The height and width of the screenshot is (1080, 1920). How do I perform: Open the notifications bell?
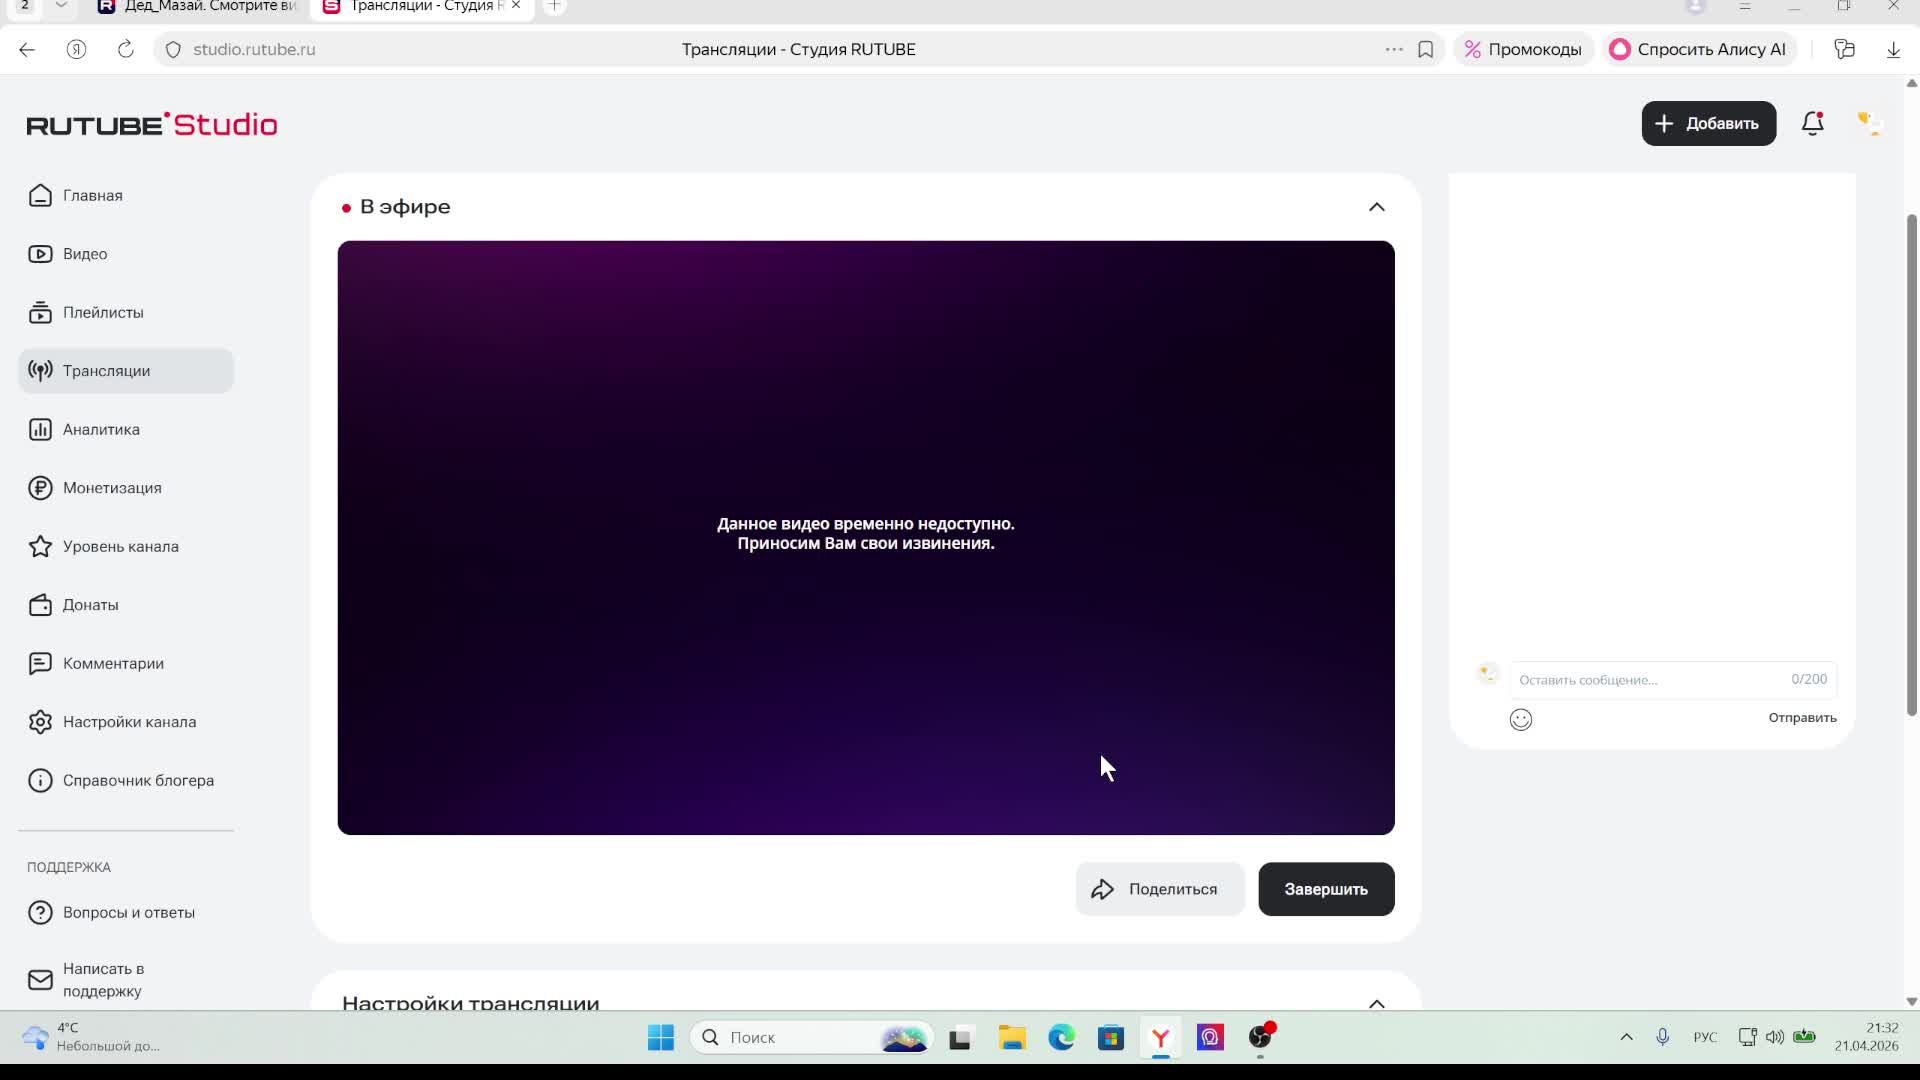1812,124
